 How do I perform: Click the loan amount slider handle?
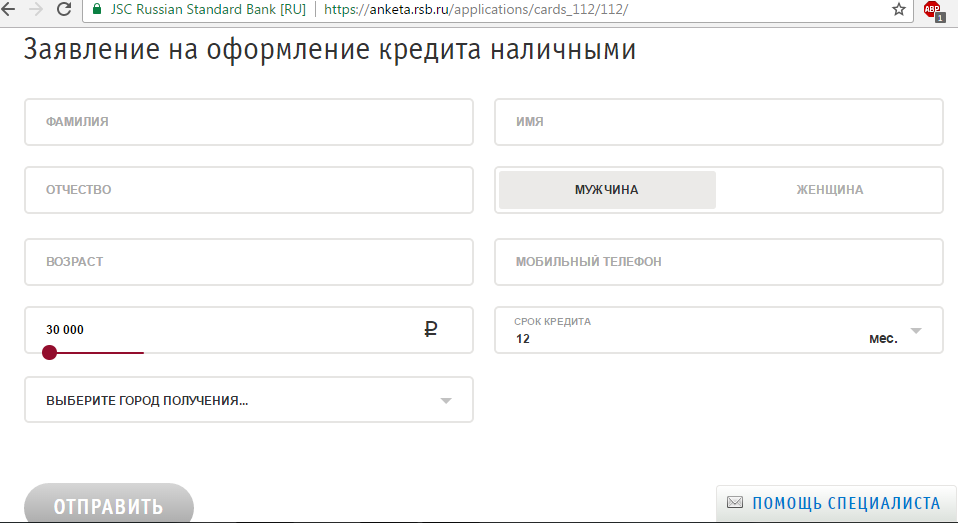[49, 353]
